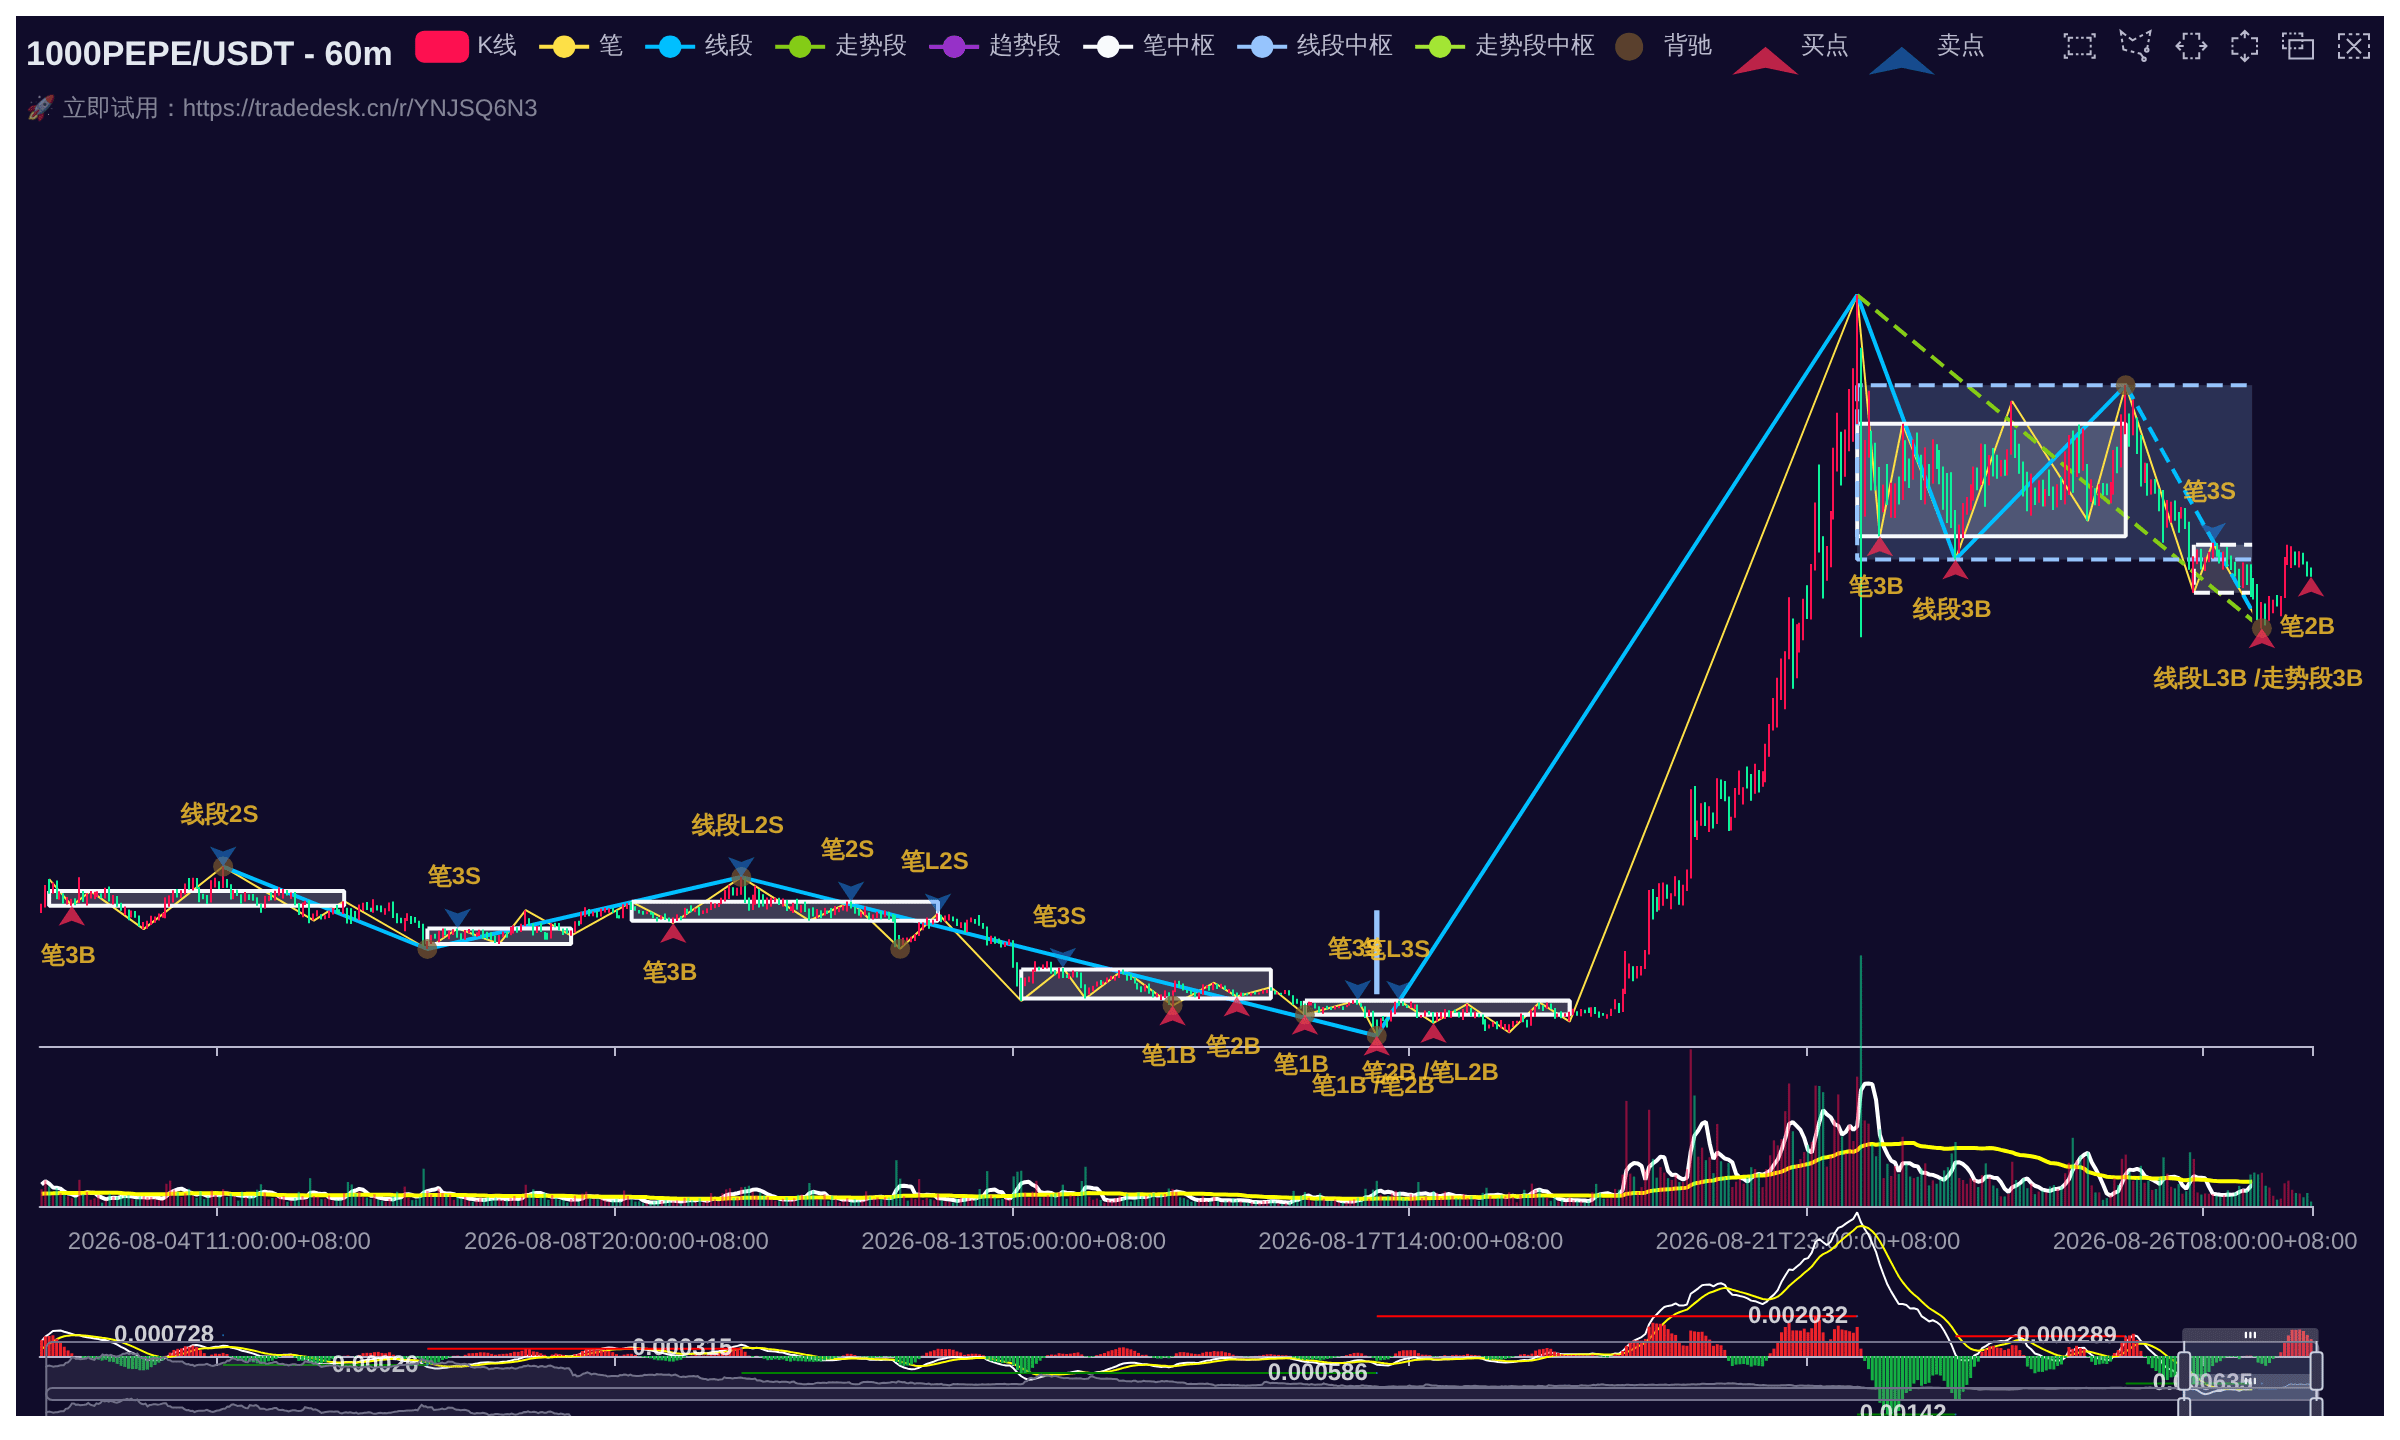2400x1440 pixels.
Task: Click the 2026-08-17T14:00:00+08:00 axis label
Action: [x=1410, y=1241]
